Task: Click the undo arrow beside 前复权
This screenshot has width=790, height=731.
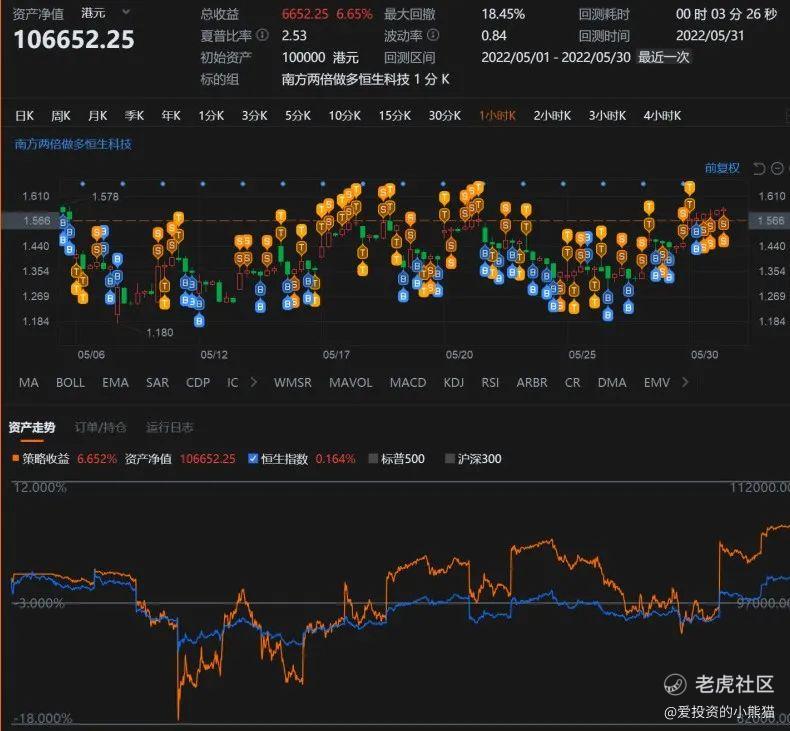Action: 759,168
